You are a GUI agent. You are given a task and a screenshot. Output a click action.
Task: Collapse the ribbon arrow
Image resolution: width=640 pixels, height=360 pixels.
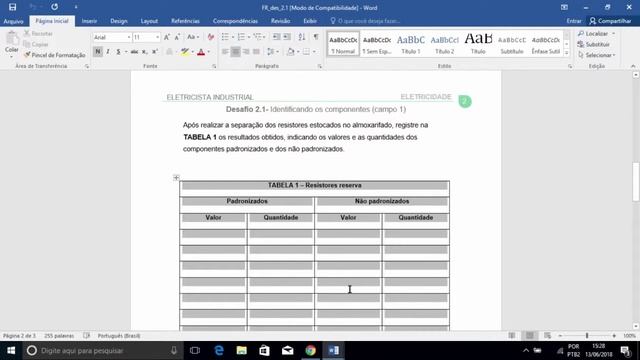tap(633, 66)
